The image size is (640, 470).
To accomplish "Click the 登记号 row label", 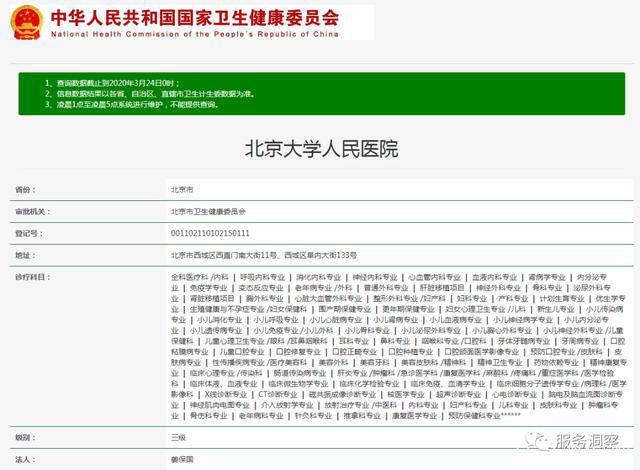I will pos(27,233).
